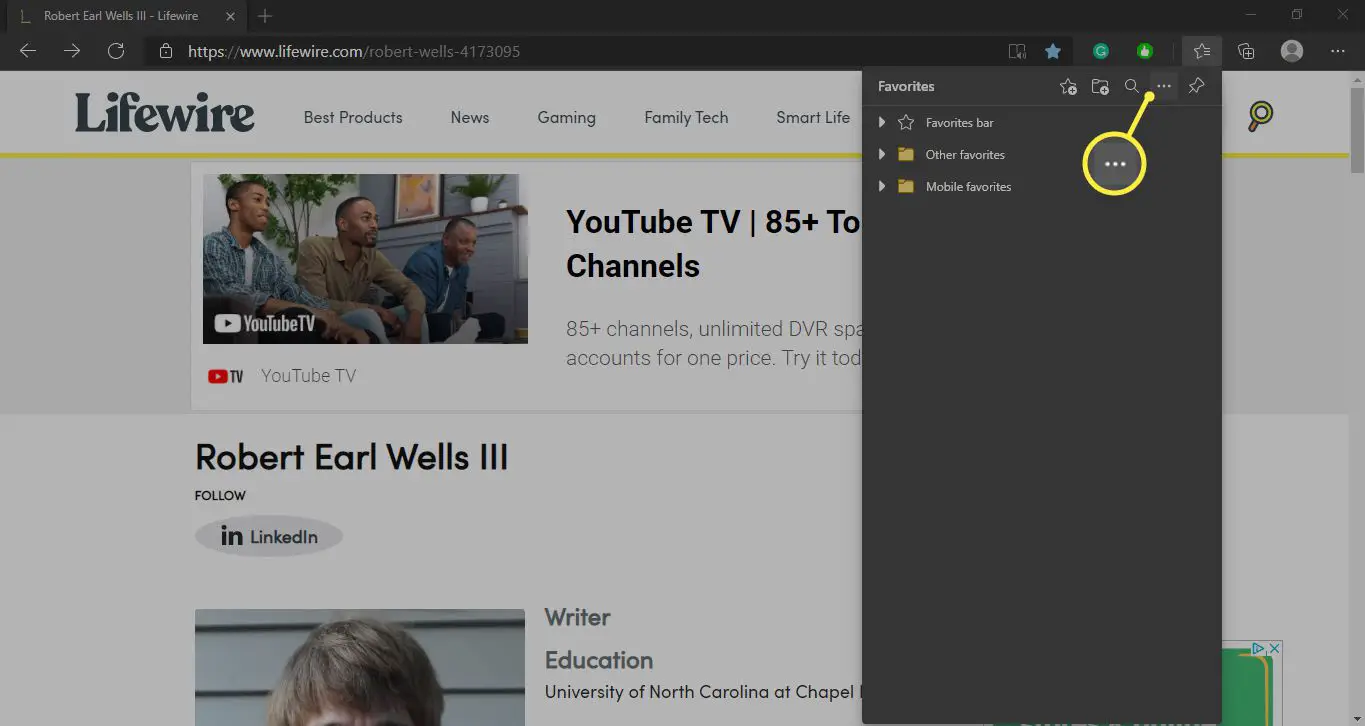
Task: Open a new browser tab
Action: pyautogui.click(x=265, y=16)
